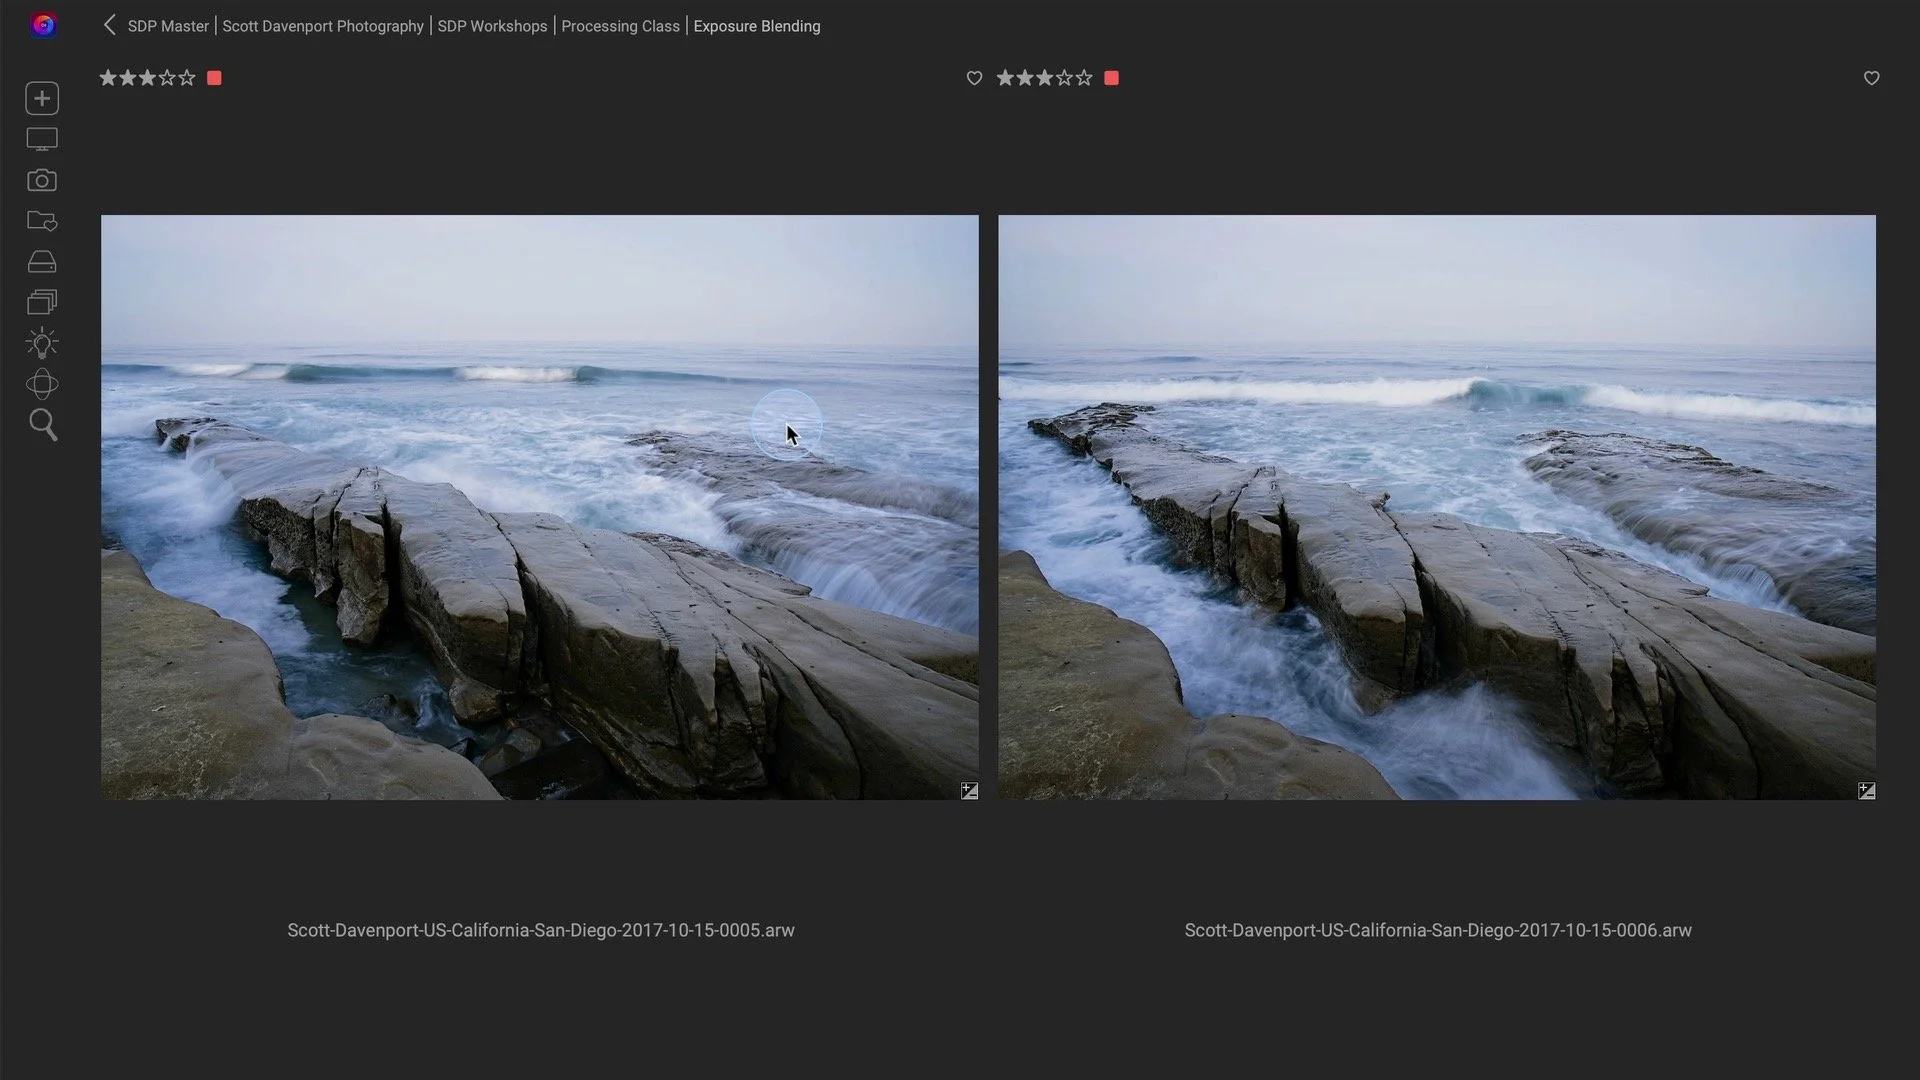
Task: Open the stacked photos albums icon
Action: [41, 301]
